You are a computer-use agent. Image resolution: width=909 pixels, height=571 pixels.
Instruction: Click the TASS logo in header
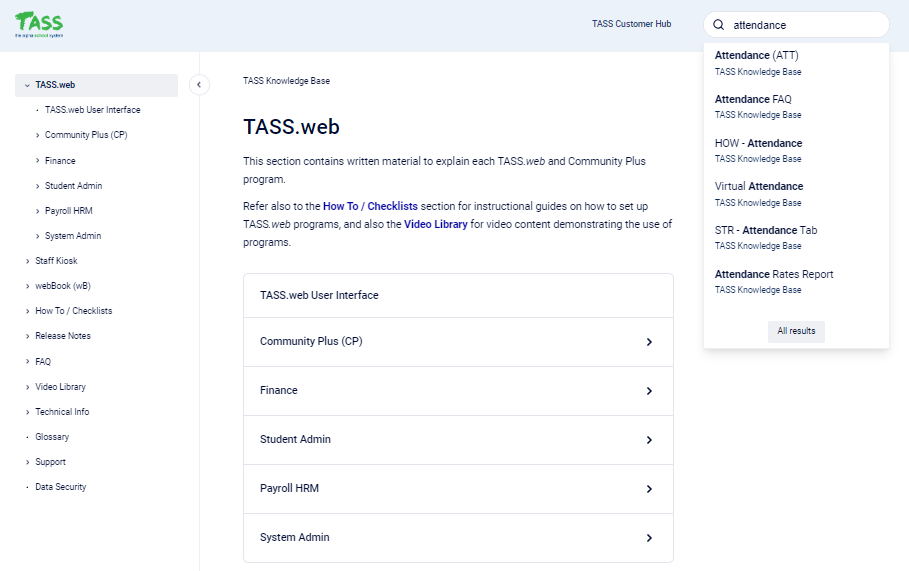pos(39,23)
